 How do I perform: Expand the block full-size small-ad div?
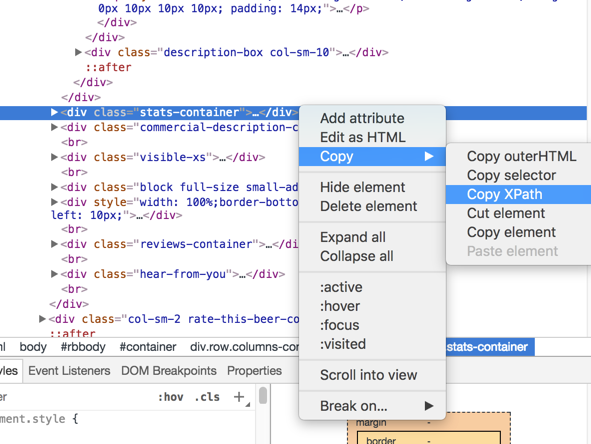tap(54, 187)
